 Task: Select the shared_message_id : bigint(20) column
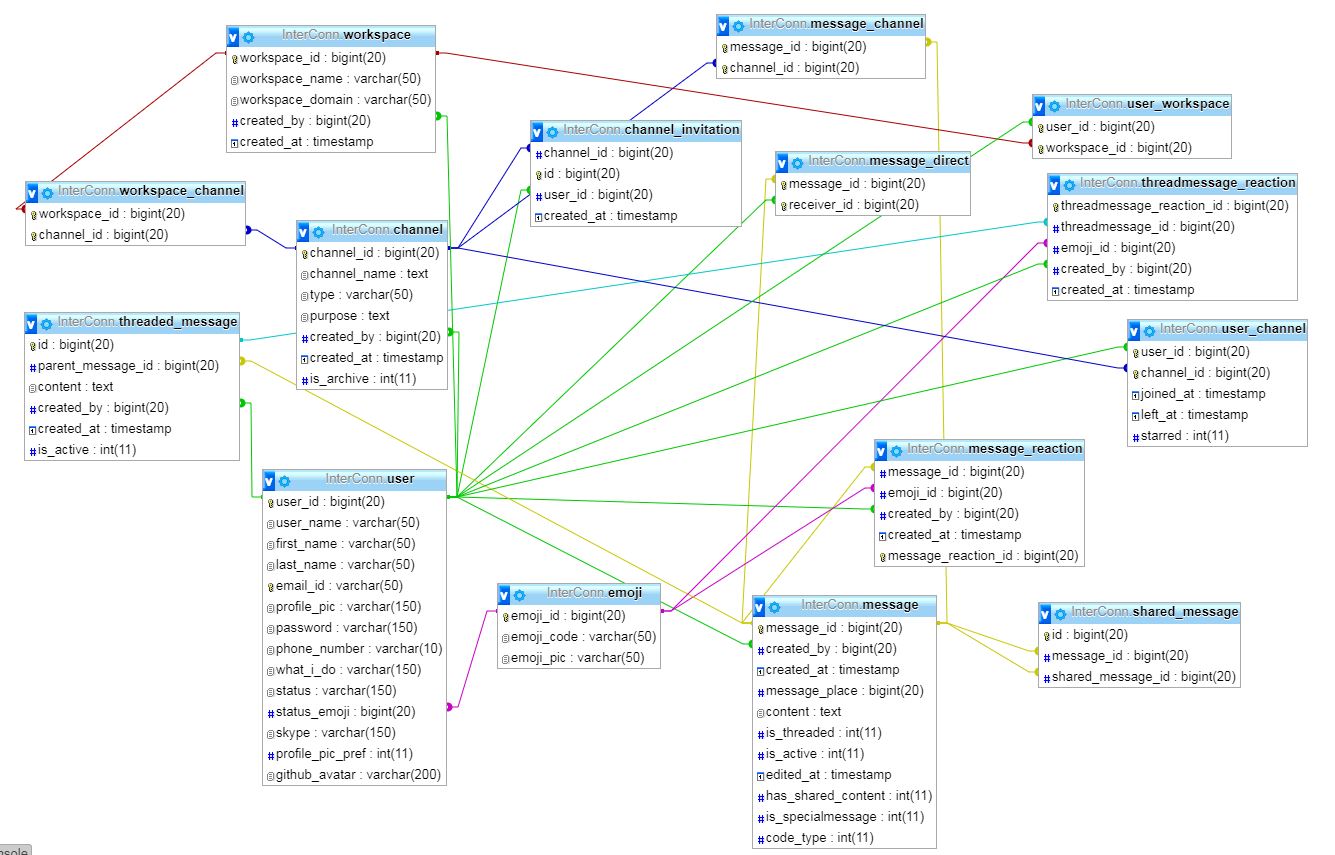[1140, 677]
